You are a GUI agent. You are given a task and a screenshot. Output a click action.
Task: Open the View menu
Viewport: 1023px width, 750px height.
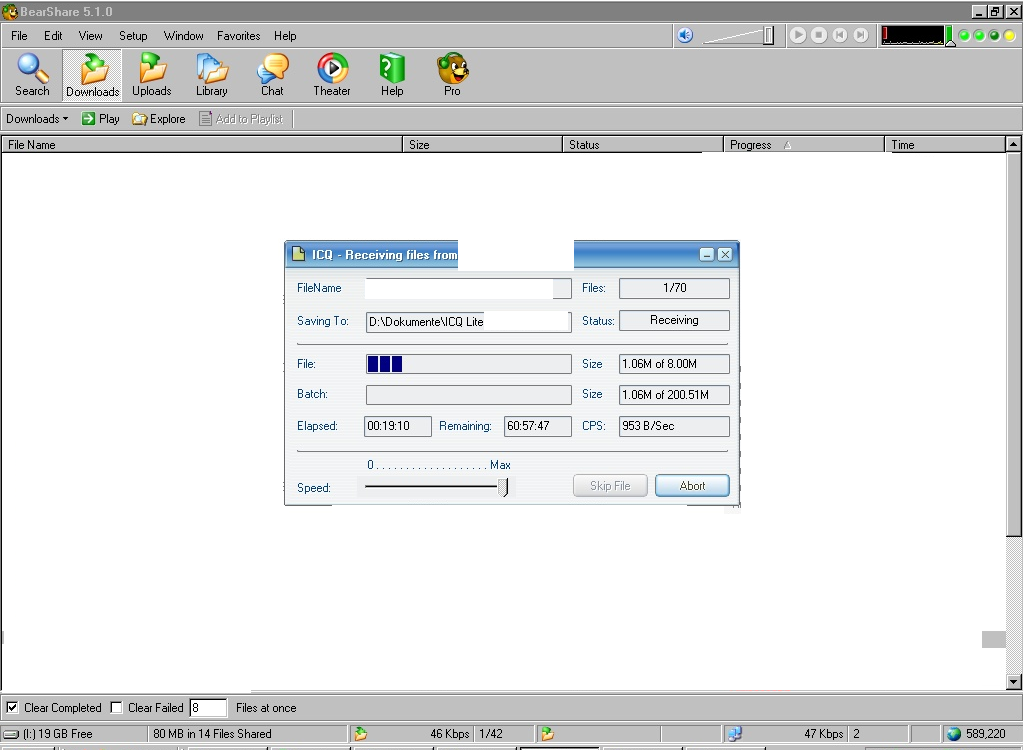click(91, 36)
